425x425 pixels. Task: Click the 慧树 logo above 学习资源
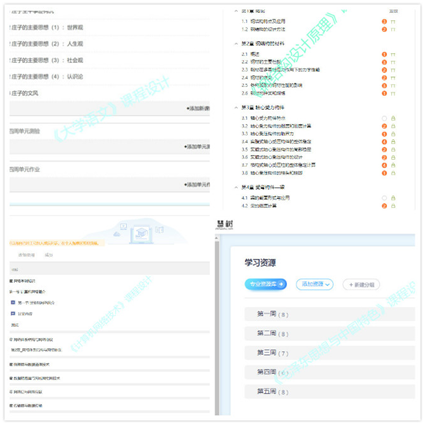point(225,224)
